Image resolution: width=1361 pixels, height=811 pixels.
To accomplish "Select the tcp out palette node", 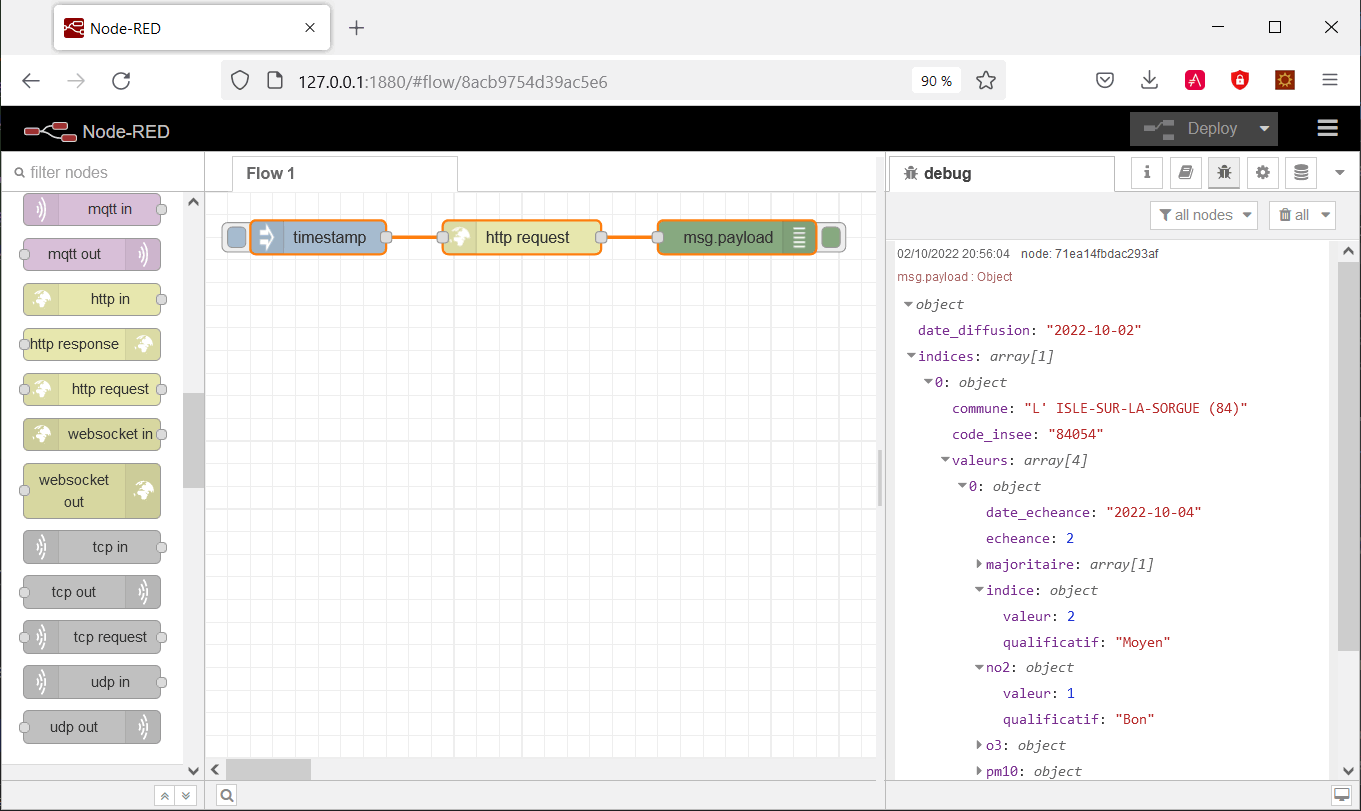I will click(x=92, y=592).
